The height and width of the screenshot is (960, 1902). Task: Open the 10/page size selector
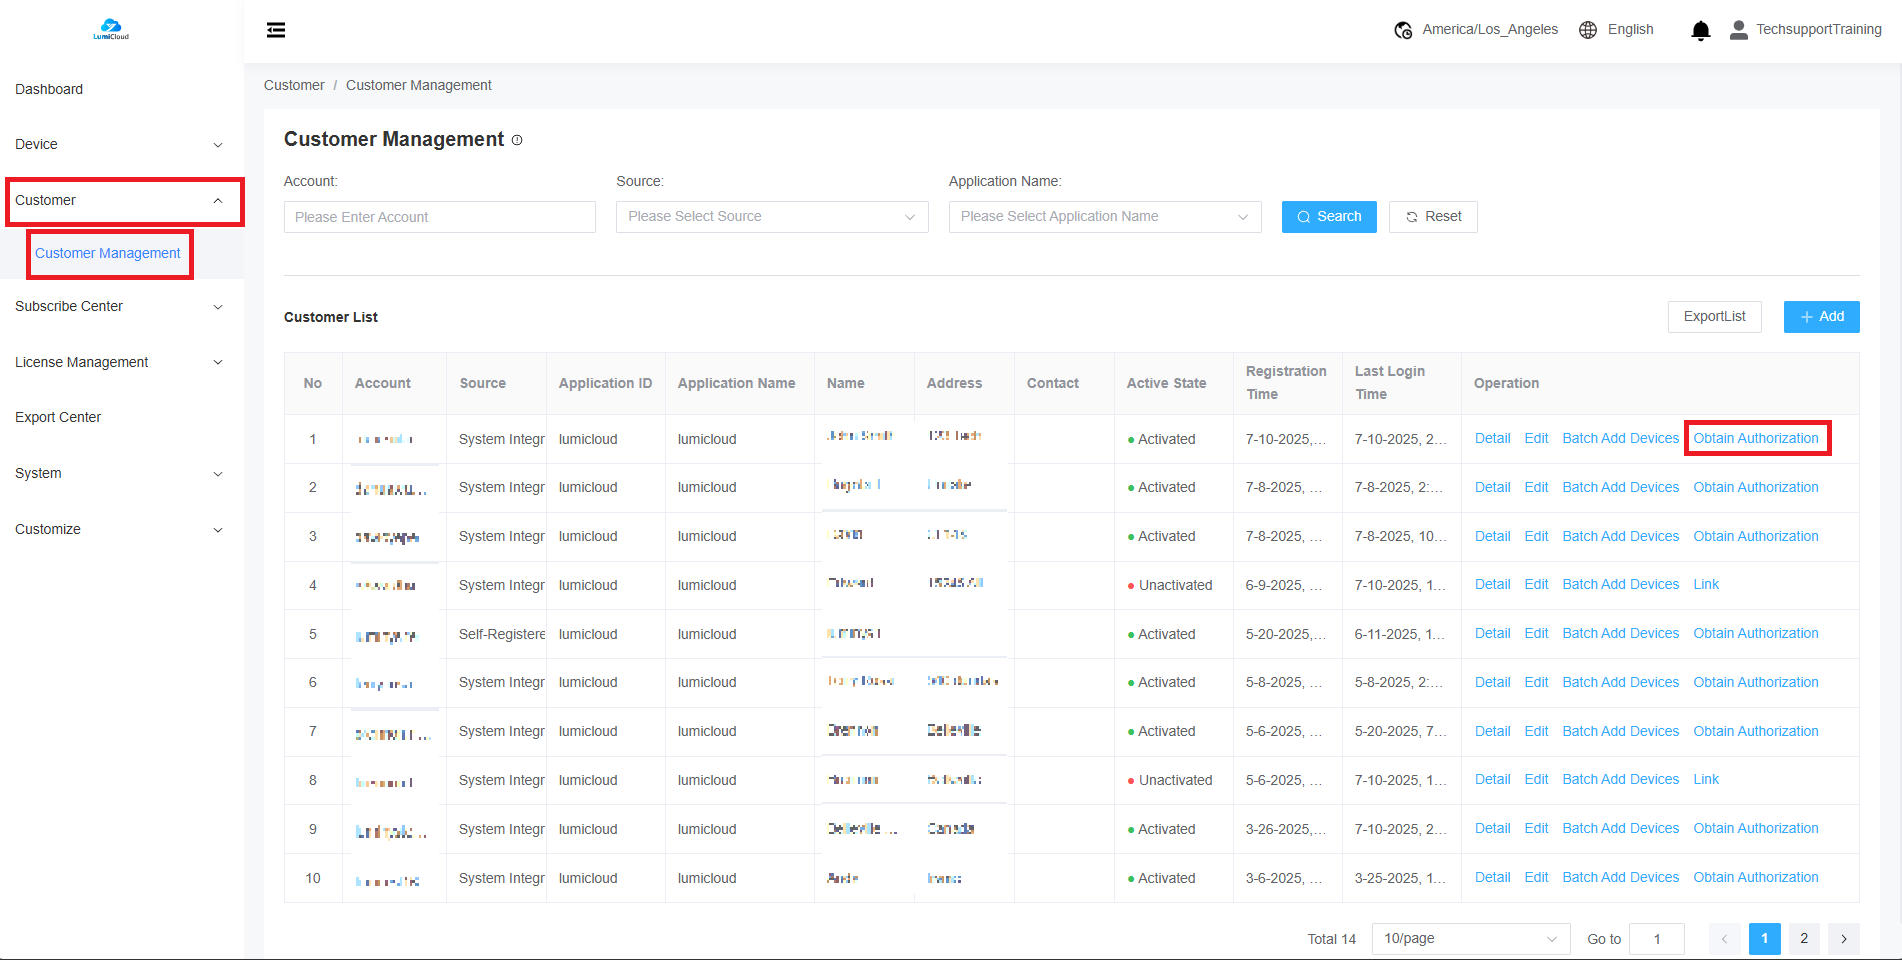point(1469,939)
